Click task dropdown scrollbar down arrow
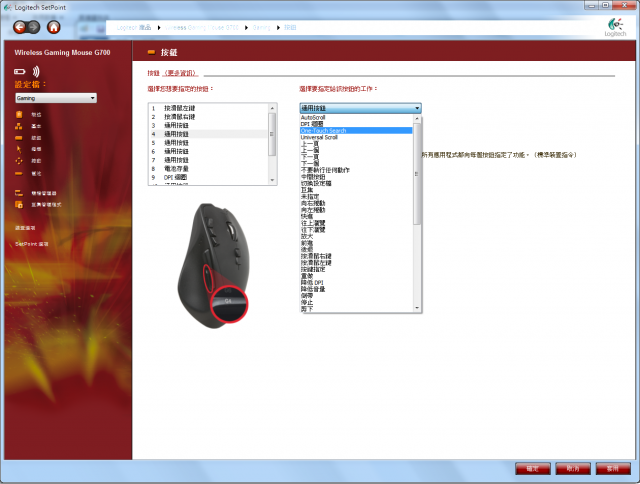Screen dimensions: 640x484 tap(417, 308)
